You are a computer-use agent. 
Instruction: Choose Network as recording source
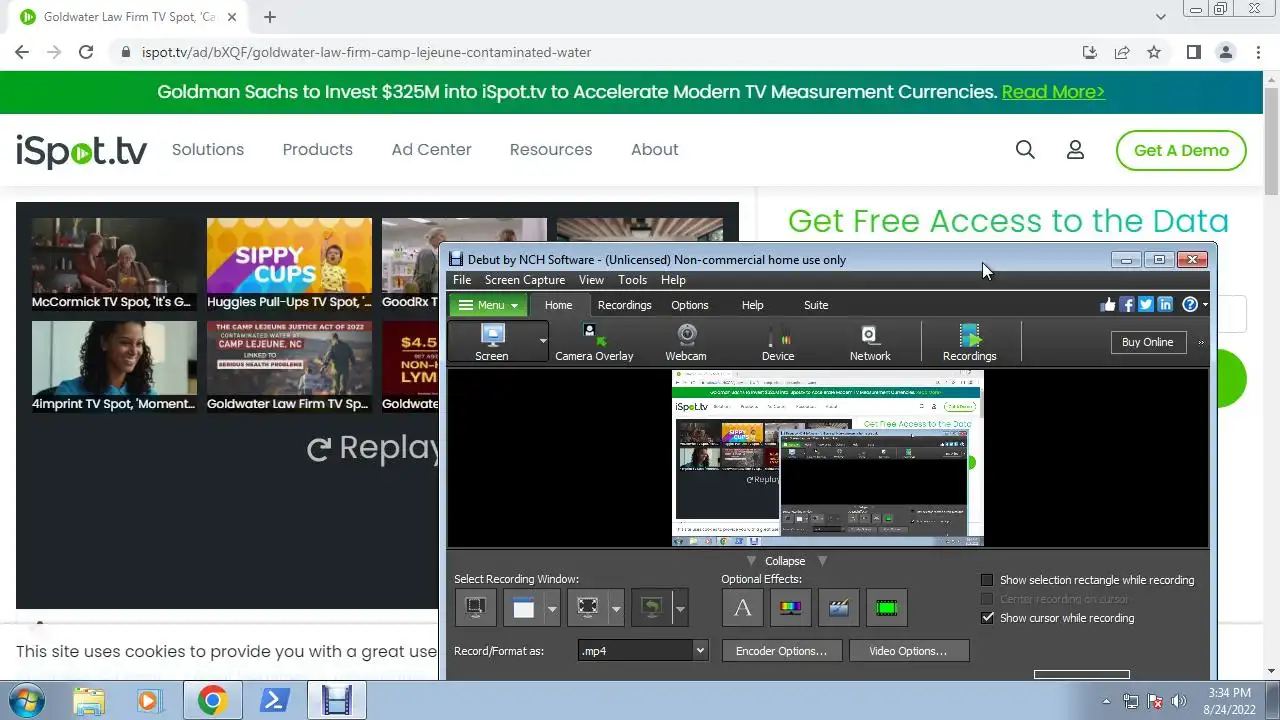coord(870,342)
